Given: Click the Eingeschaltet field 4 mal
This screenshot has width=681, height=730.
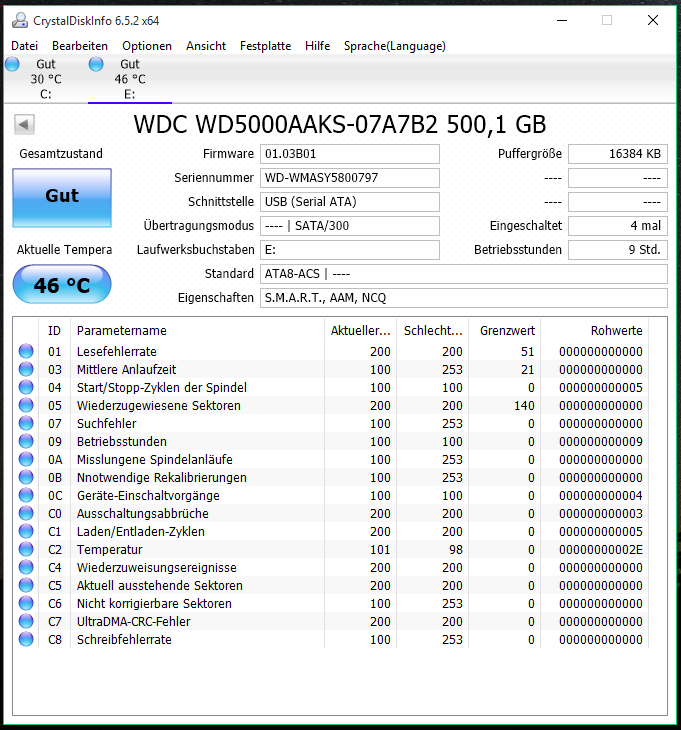Looking at the screenshot, I should point(618,226).
